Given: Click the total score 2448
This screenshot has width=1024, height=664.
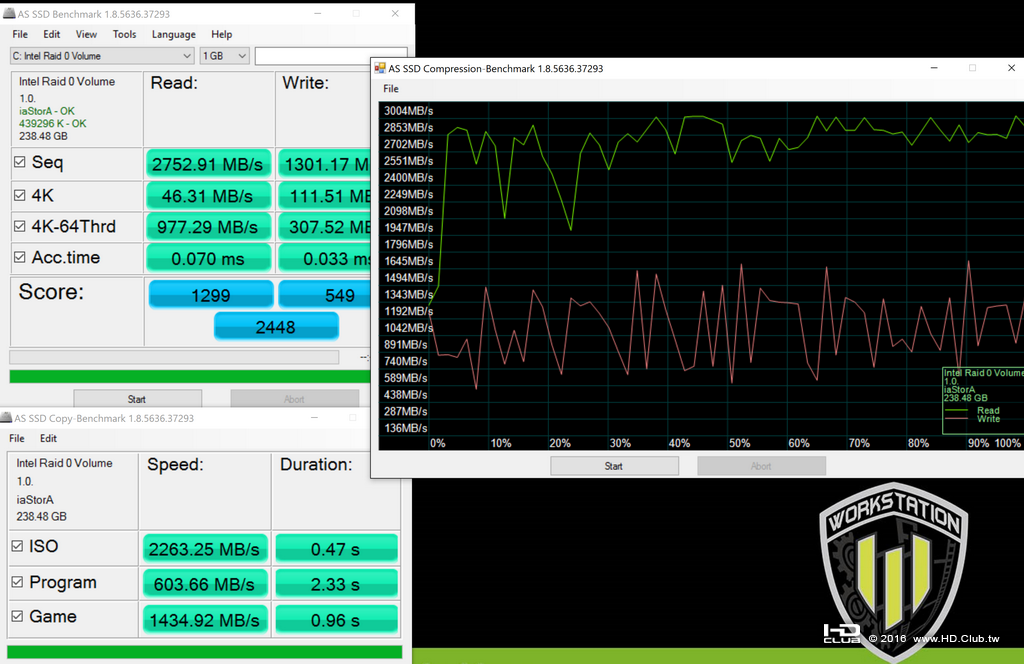Looking at the screenshot, I should (276, 326).
